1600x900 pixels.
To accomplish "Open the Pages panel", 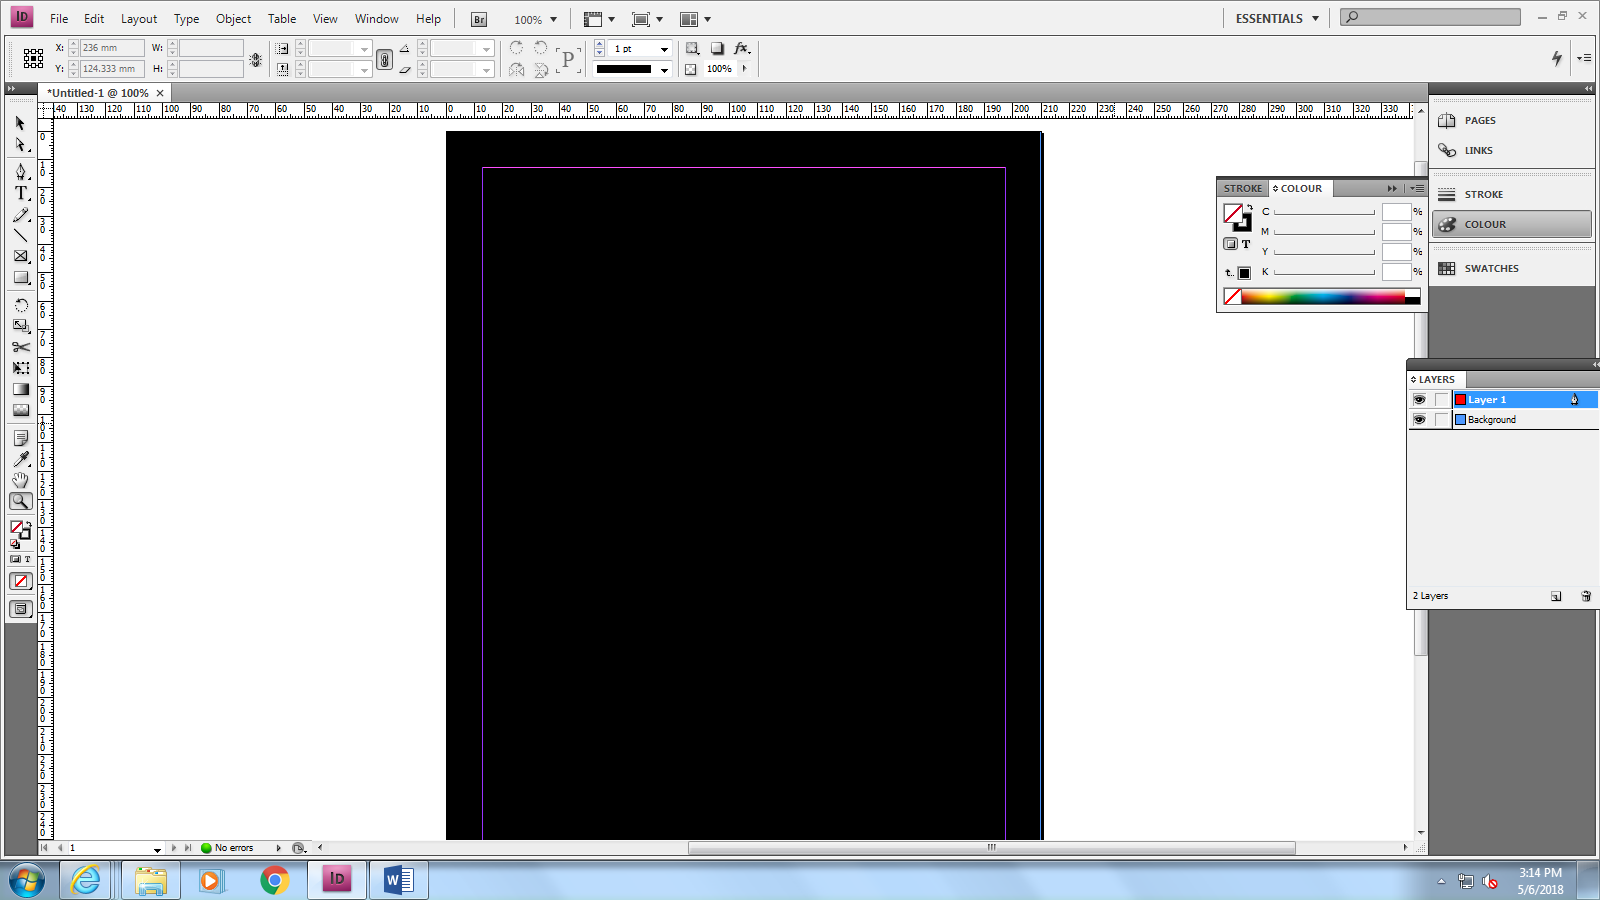I will tap(1481, 120).
